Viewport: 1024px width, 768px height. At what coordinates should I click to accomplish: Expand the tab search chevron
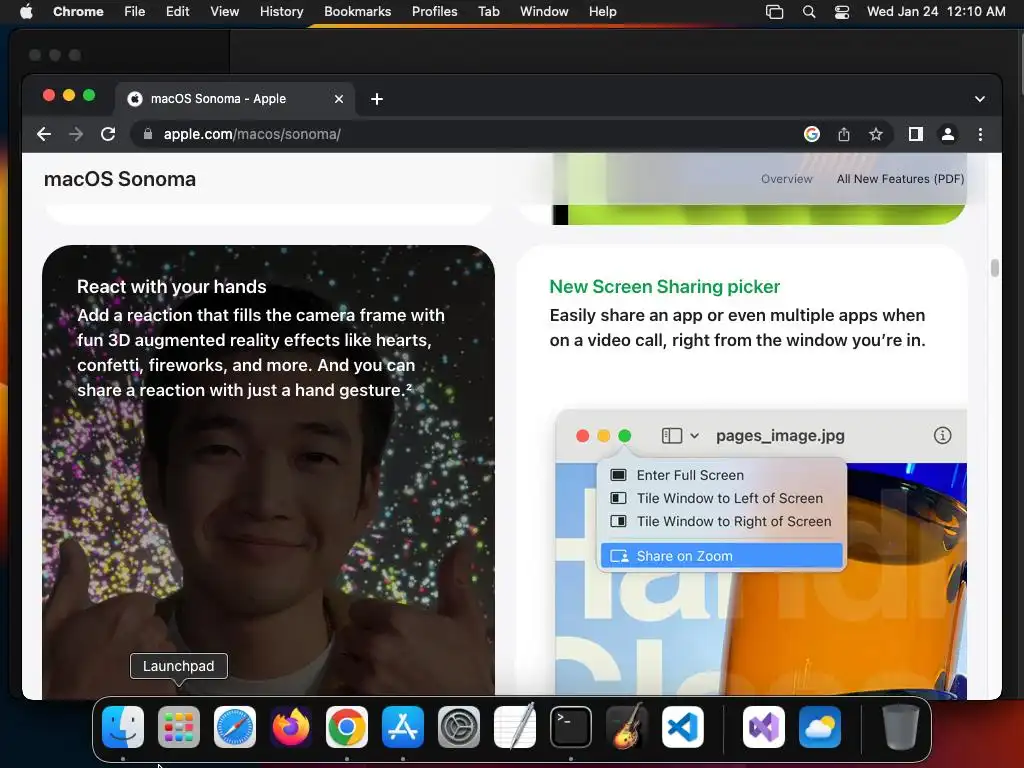(980, 99)
